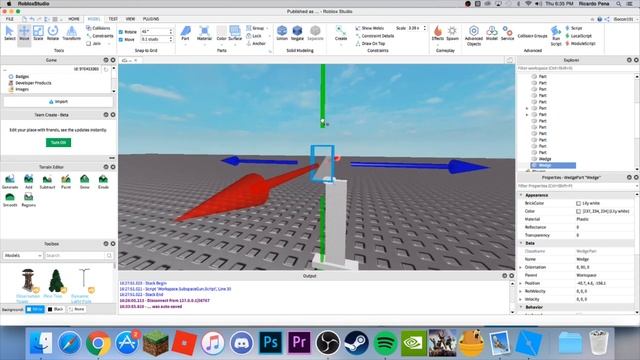640x360 pixels.
Task: Click the Import button in Game panel
Action: click(58, 102)
